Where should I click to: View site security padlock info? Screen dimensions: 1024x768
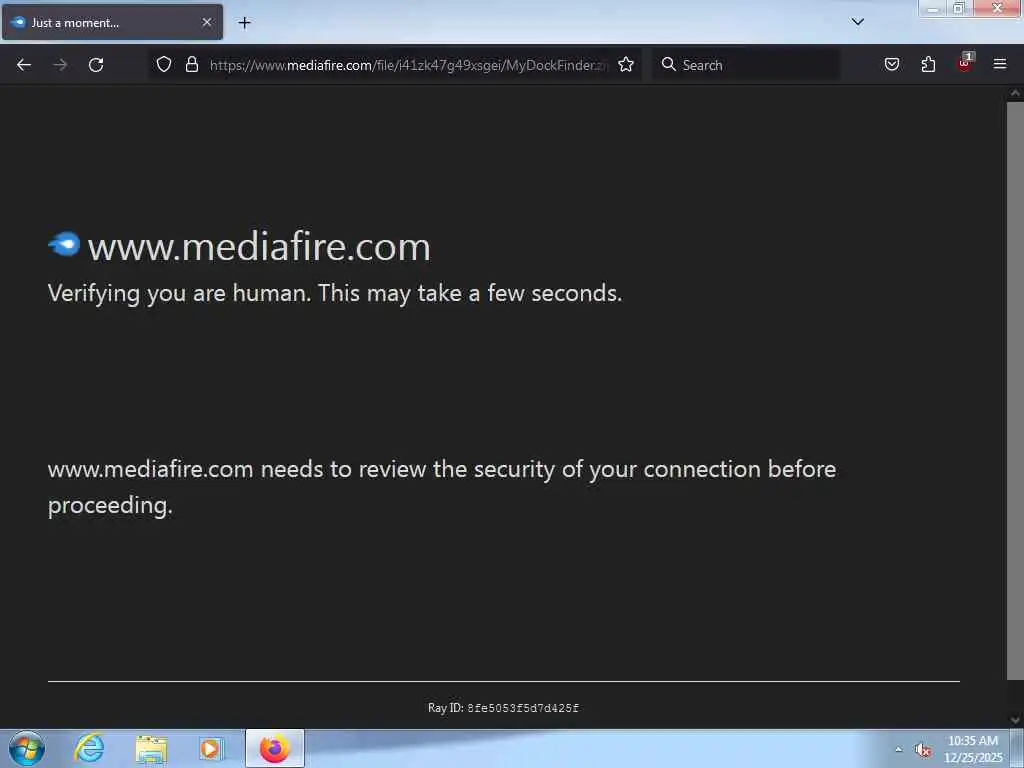191,64
